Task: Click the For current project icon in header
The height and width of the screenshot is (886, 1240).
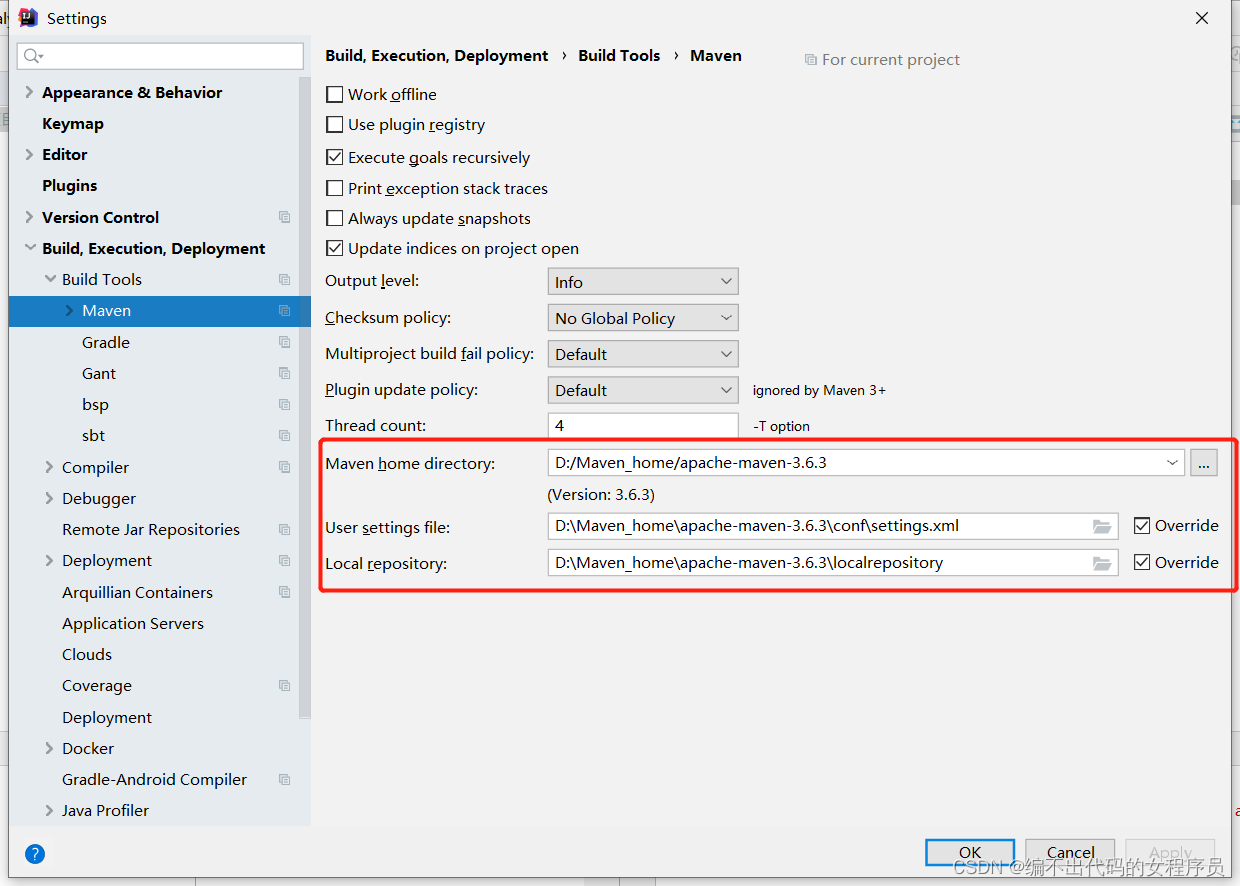Action: coord(811,60)
